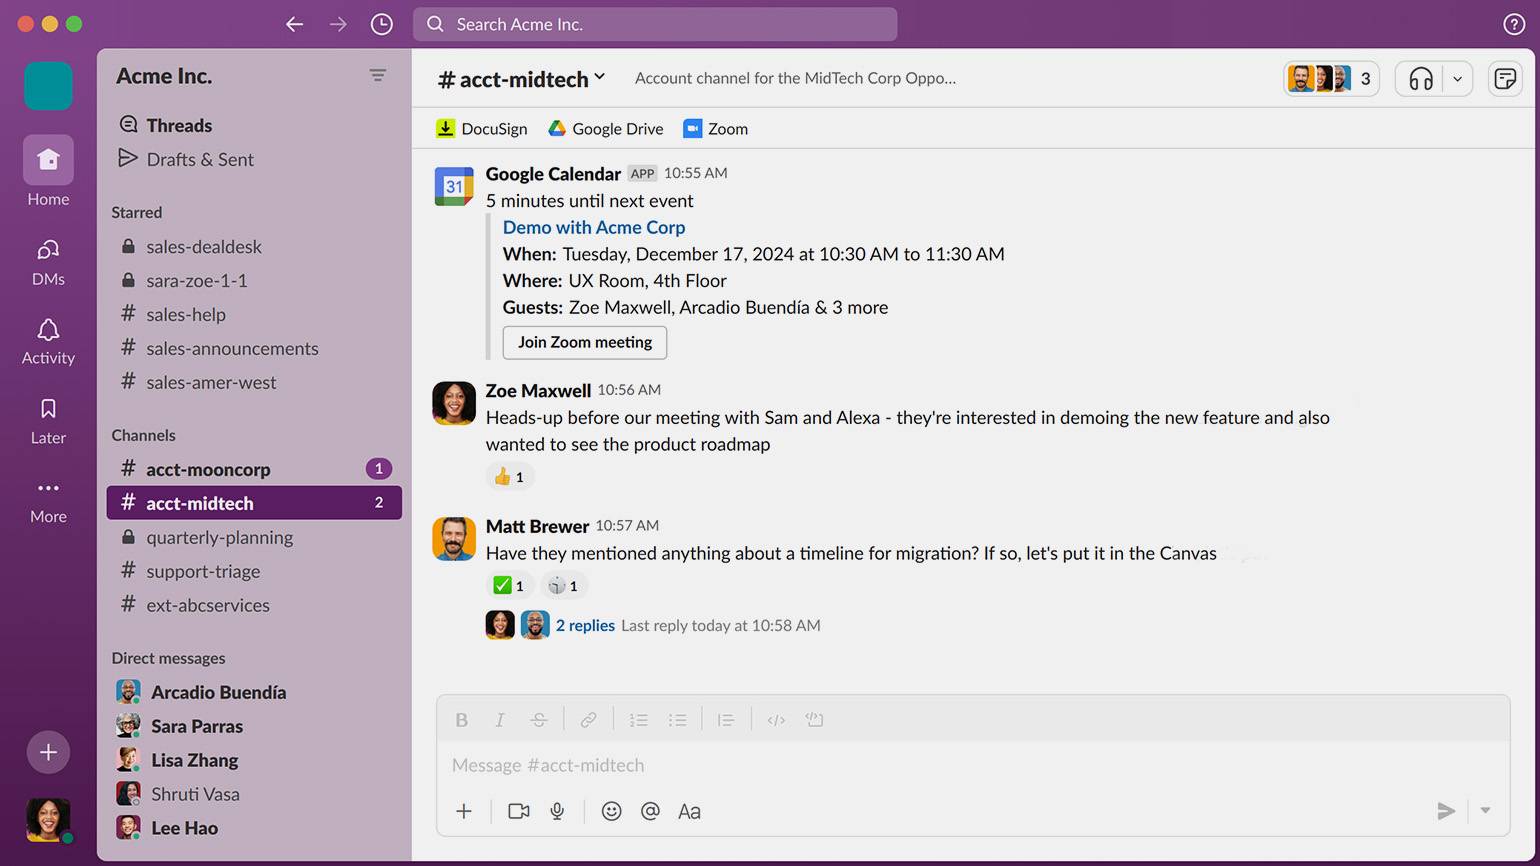Open the huddle headphones icon

click(1420, 79)
